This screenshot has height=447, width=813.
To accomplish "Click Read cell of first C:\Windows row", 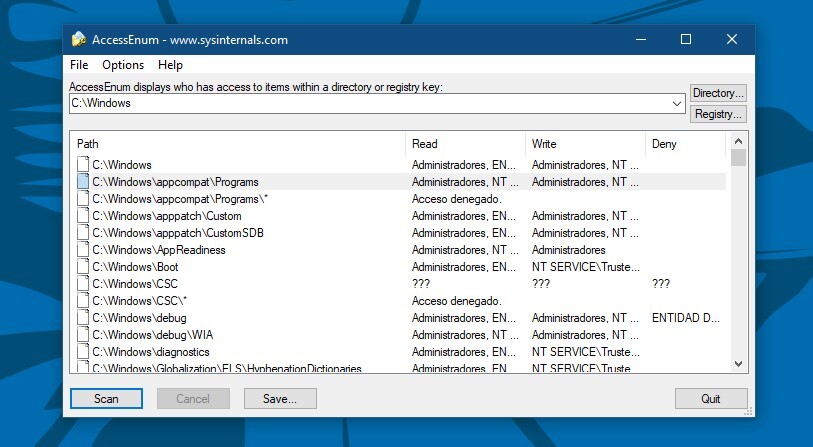I will [464, 165].
